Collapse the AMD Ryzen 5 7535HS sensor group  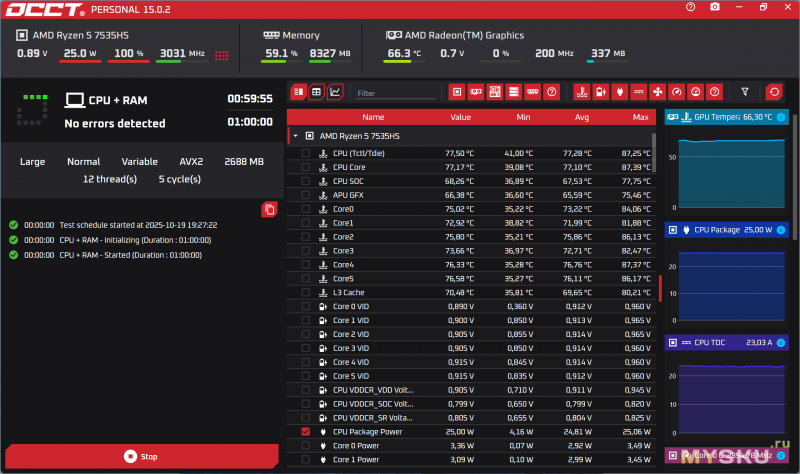click(295, 134)
